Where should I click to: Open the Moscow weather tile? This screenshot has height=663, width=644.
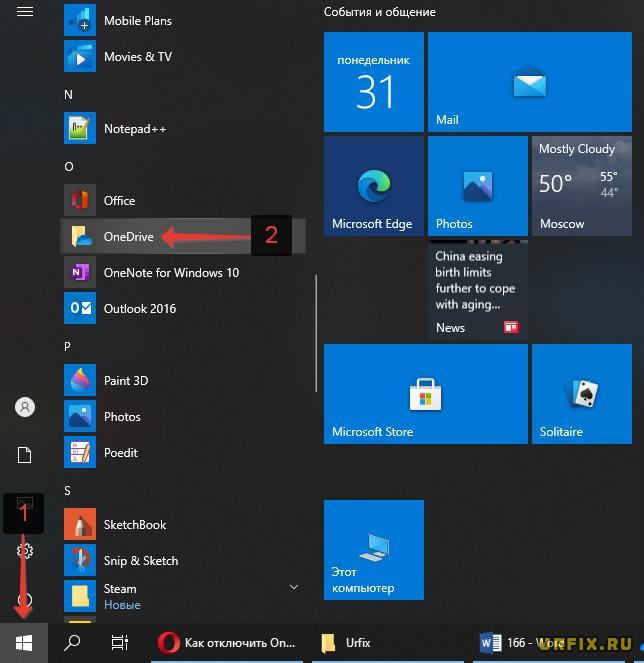click(582, 186)
